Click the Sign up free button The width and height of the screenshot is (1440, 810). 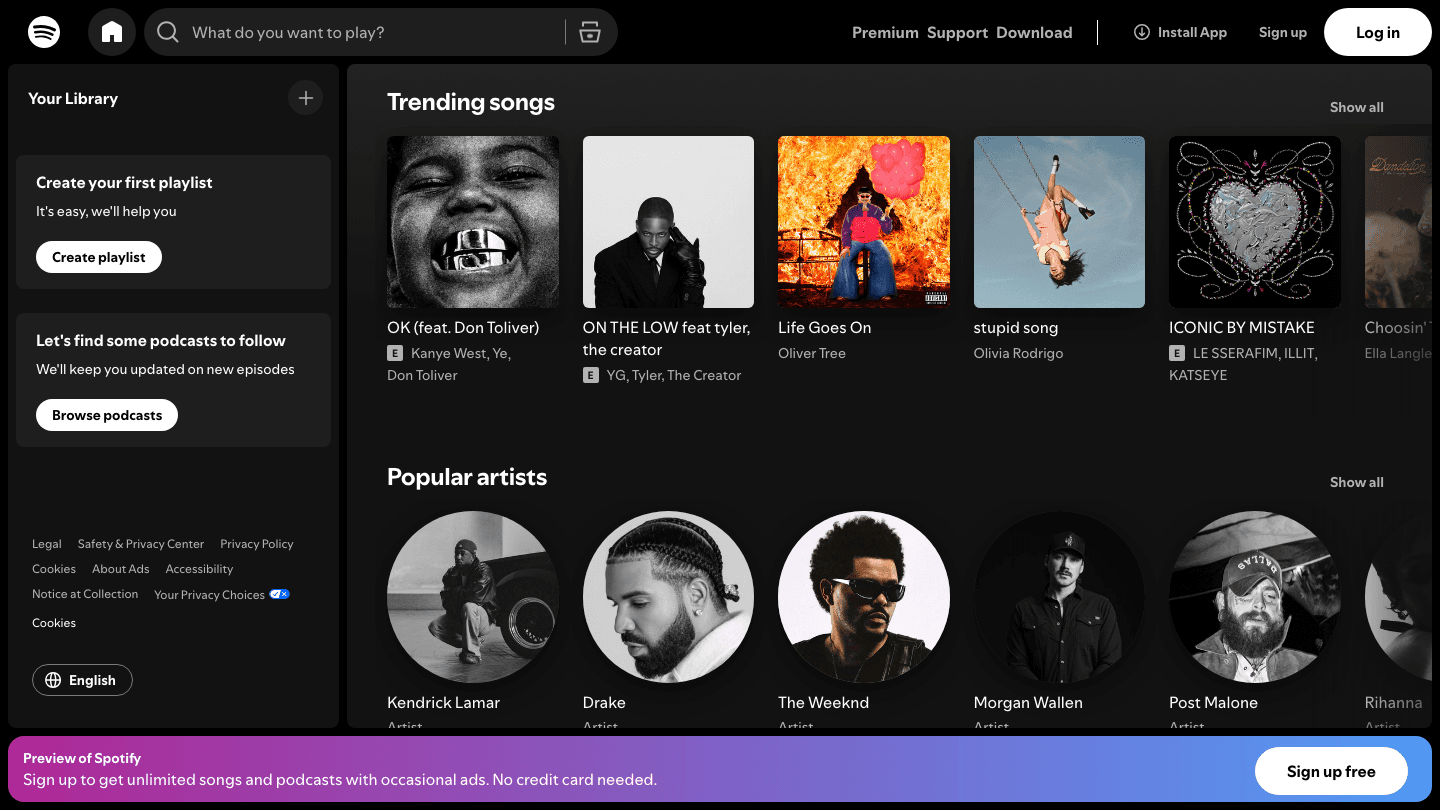tap(1331, 771)
